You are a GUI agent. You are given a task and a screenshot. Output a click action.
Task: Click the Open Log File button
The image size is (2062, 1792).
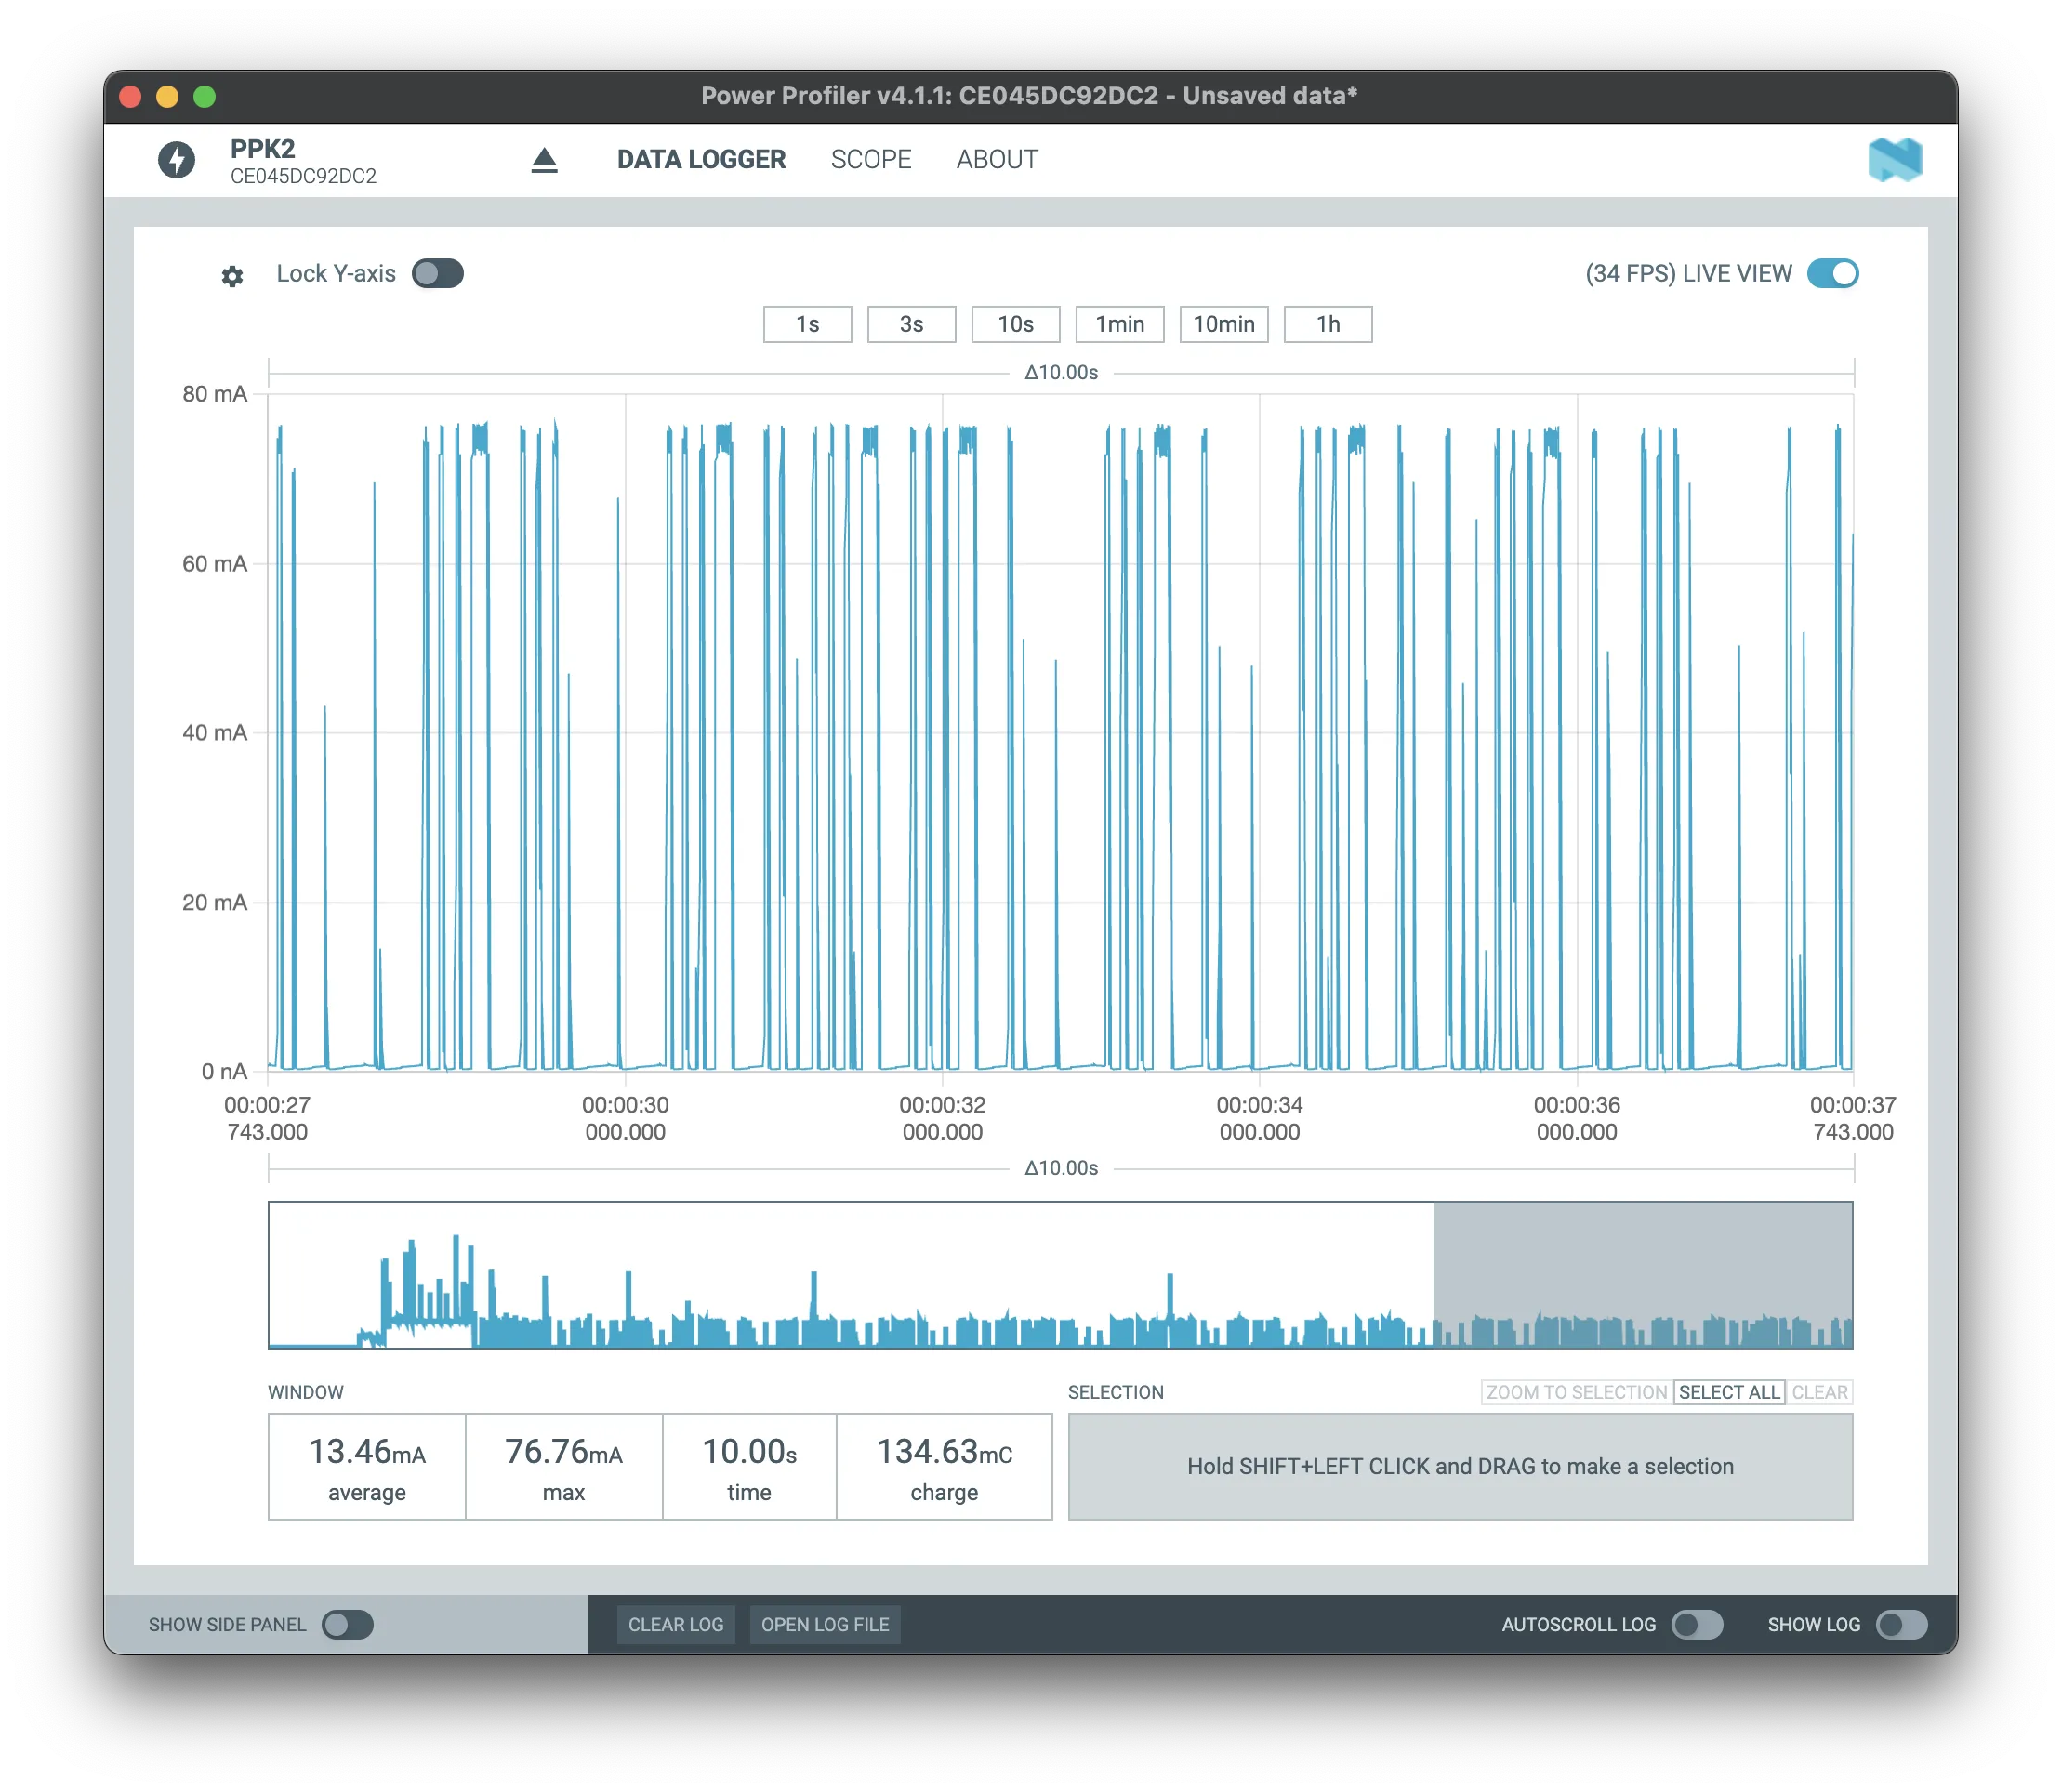(x=825, y=1624)
